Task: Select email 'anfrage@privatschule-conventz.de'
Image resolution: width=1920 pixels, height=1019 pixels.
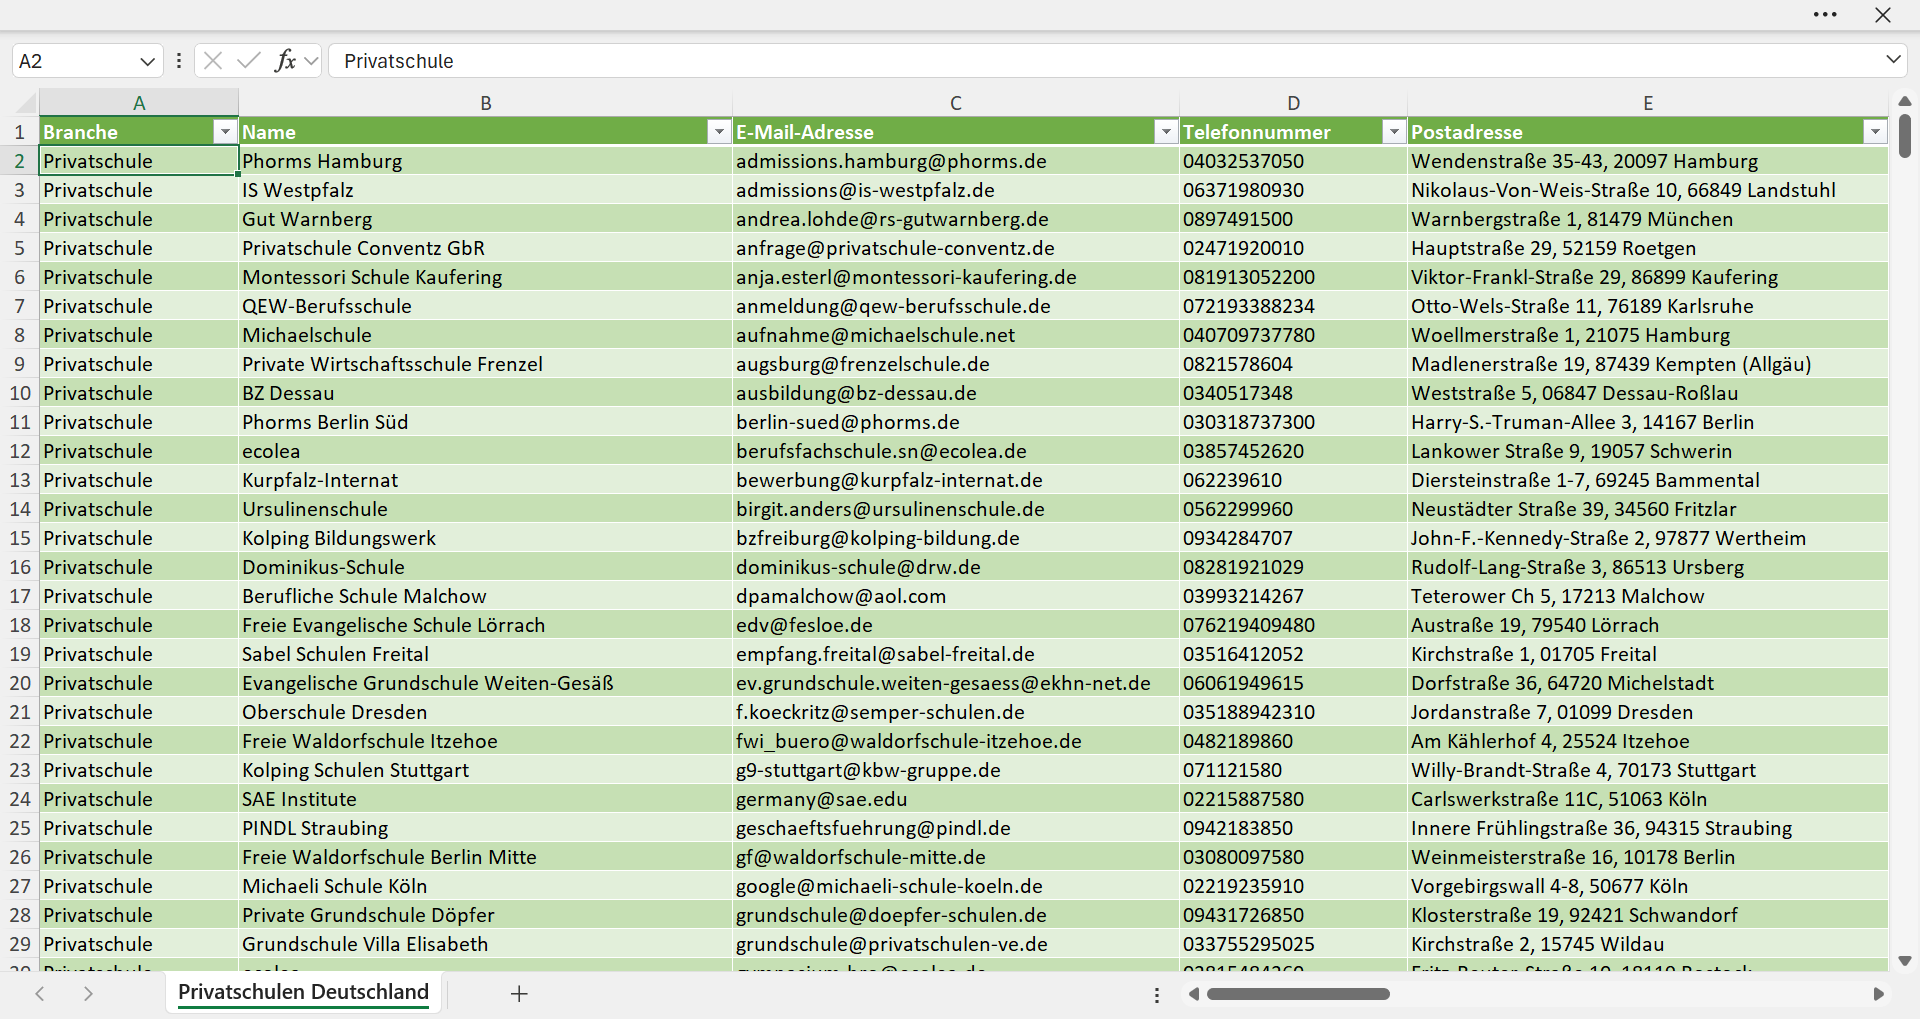Action: click(956, 248)
